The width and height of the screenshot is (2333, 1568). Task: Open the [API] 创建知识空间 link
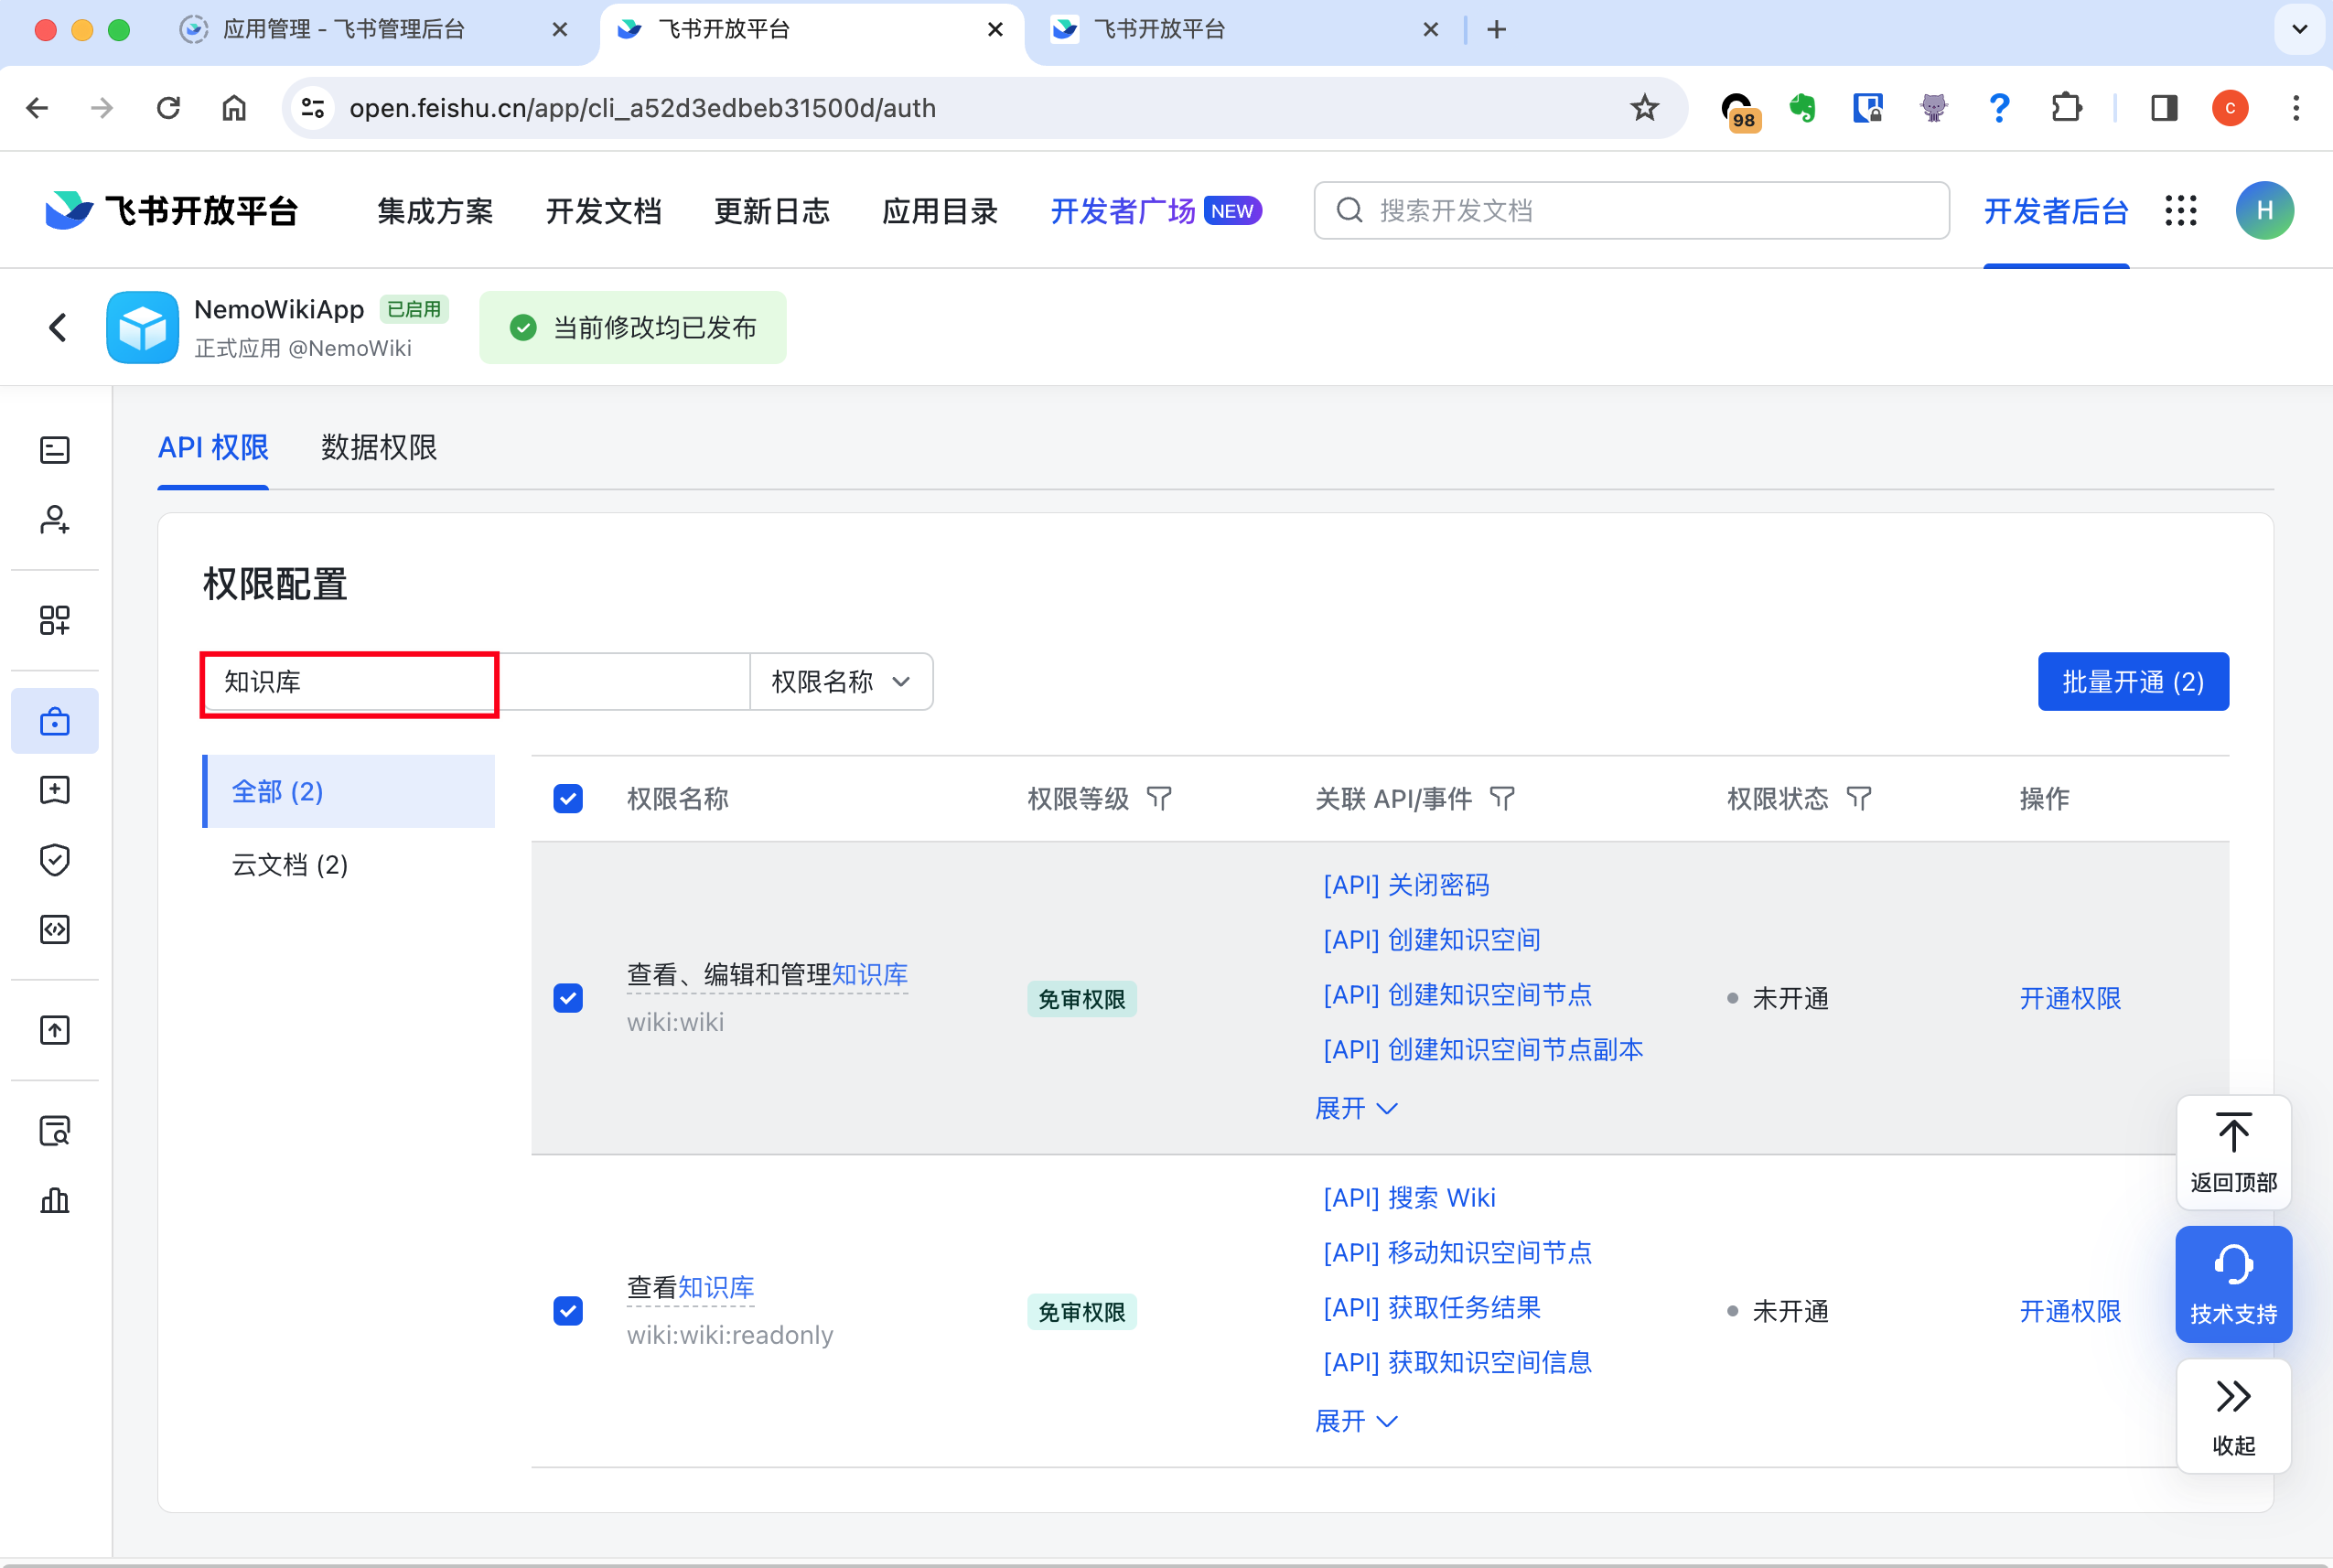coord(1431,940)
